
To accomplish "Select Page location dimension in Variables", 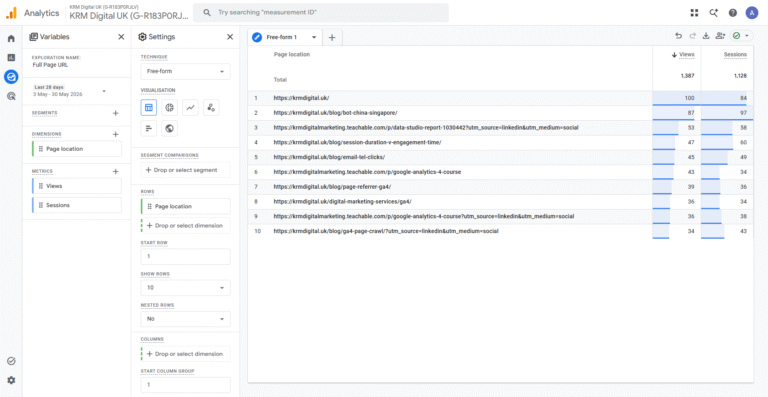I will coord(77,149).
